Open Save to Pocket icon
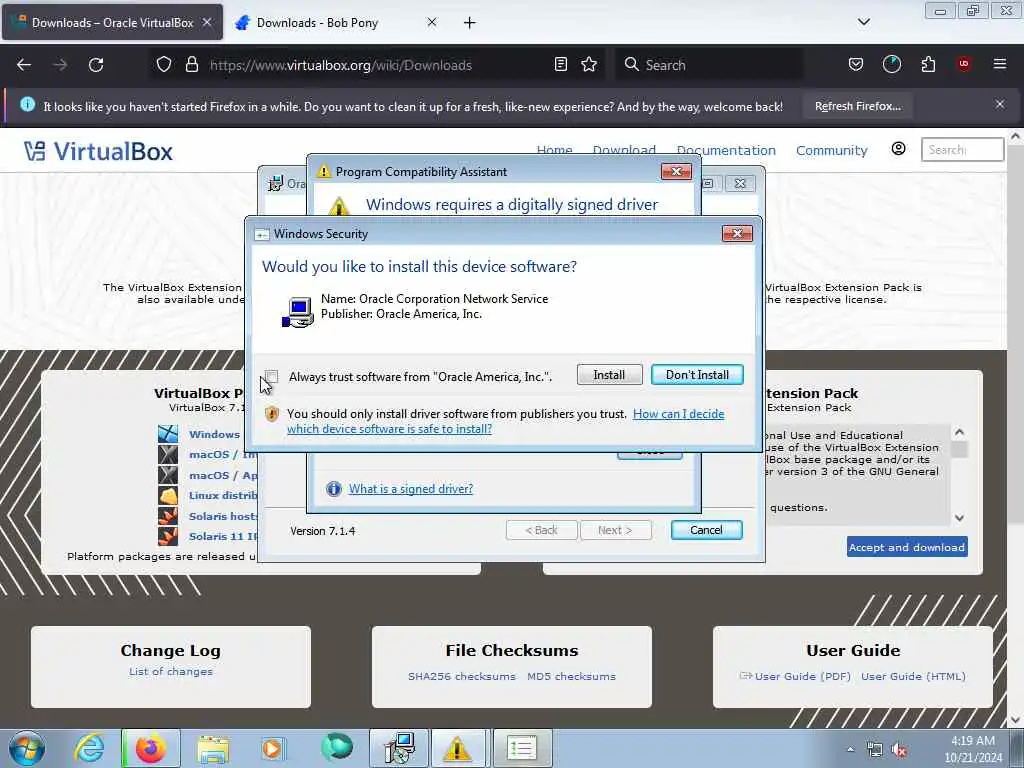The image size is (1024, 768). click(x=856, y=65)
